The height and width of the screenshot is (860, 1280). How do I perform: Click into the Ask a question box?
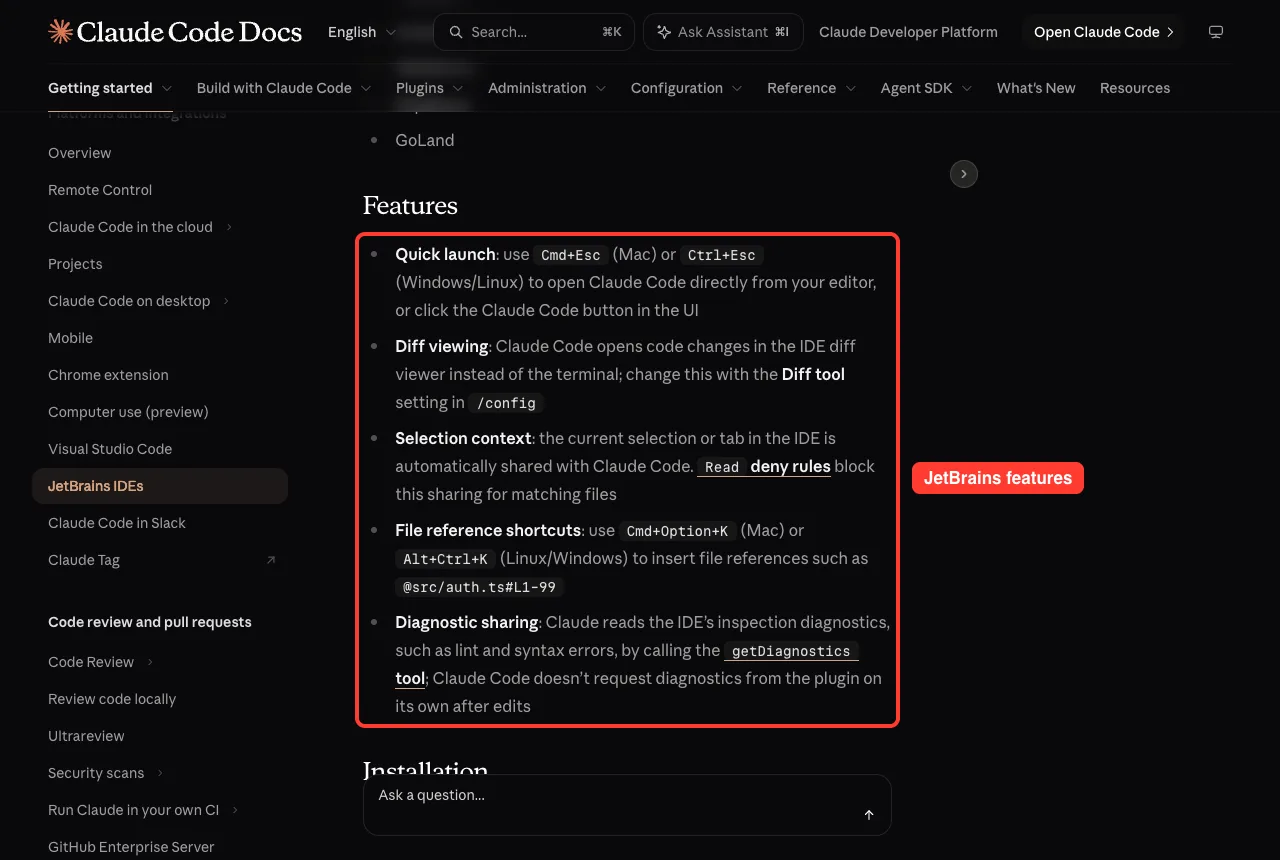click(627, 805)
